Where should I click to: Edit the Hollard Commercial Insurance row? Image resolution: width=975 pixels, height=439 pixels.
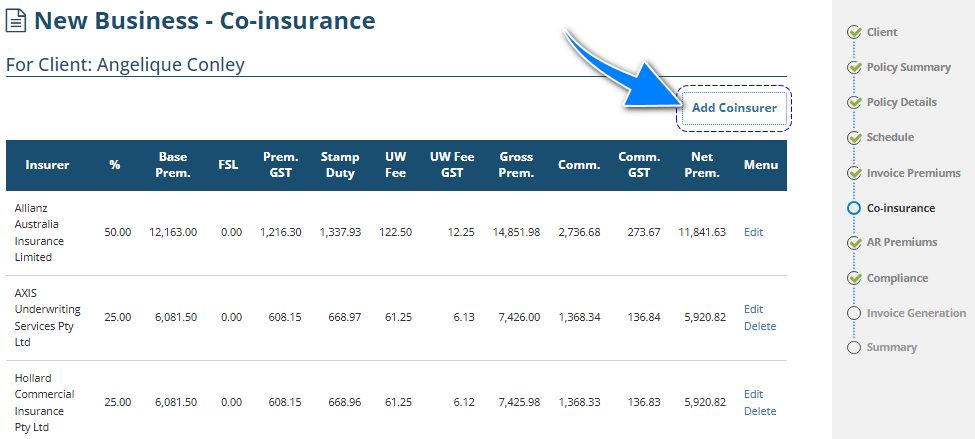[753, 394]
